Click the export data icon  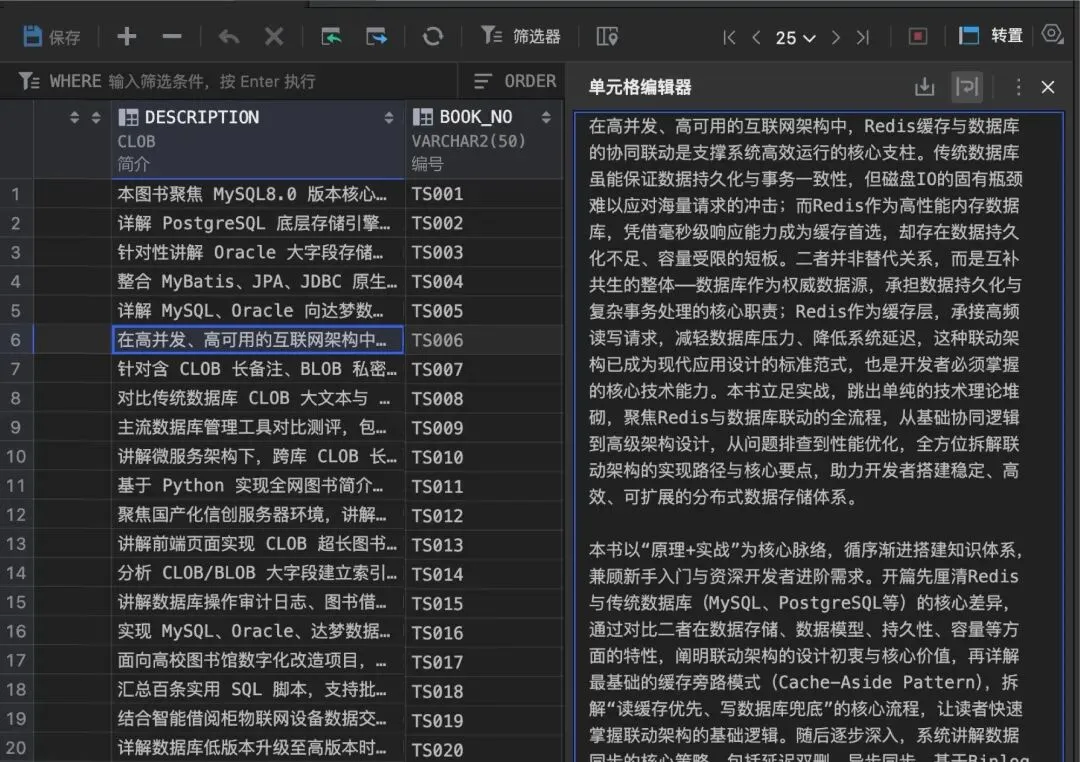(x=377, y=36)
